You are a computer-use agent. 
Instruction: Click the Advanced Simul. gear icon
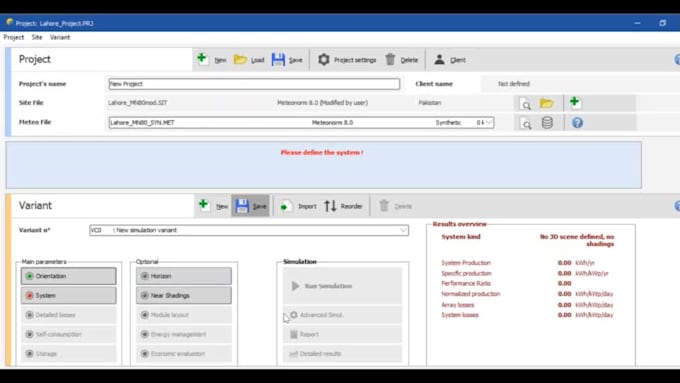point(294,315)
